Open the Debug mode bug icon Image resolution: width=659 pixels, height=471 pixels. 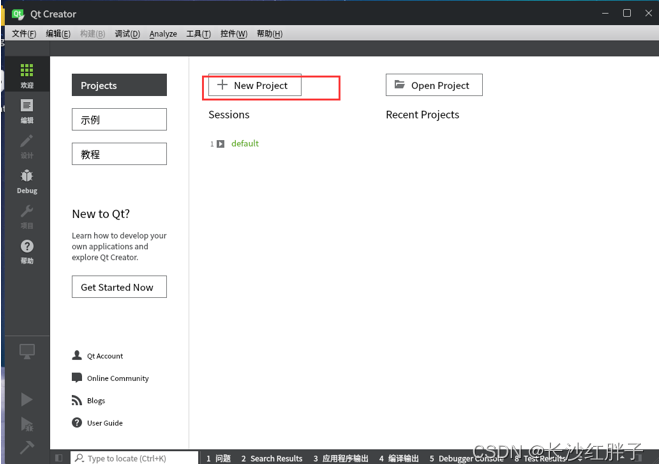coord(26,176)
